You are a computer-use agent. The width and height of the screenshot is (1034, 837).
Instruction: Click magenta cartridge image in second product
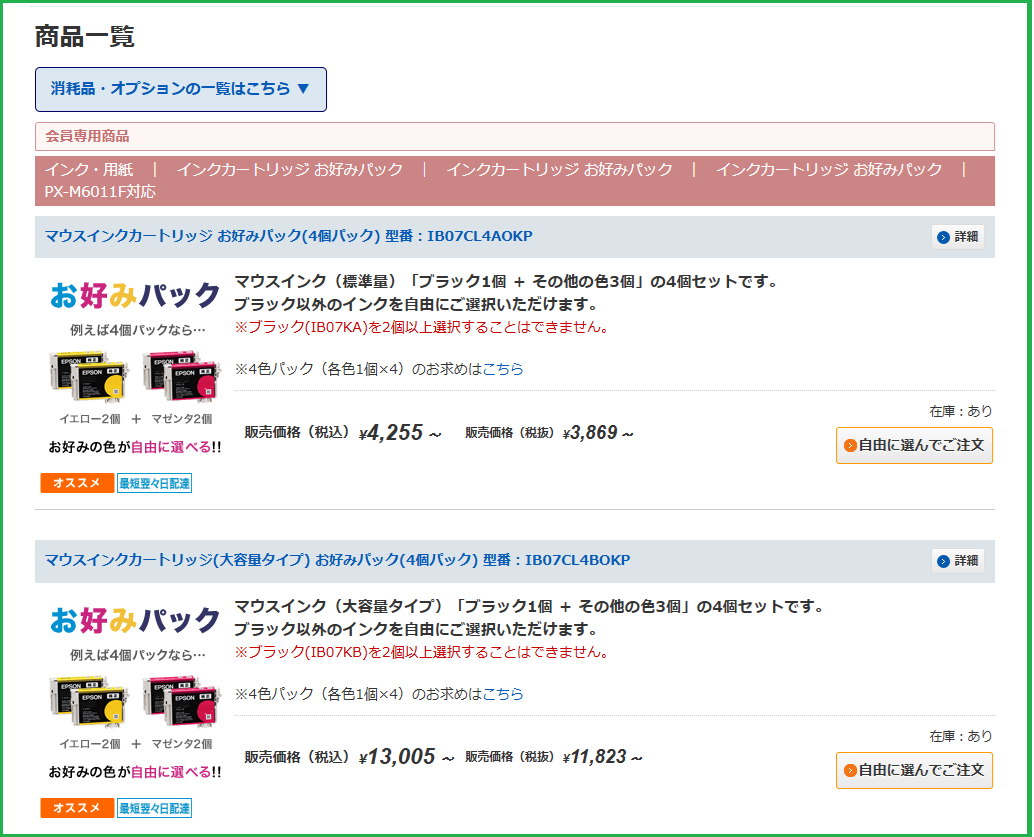tap(181, 700)
